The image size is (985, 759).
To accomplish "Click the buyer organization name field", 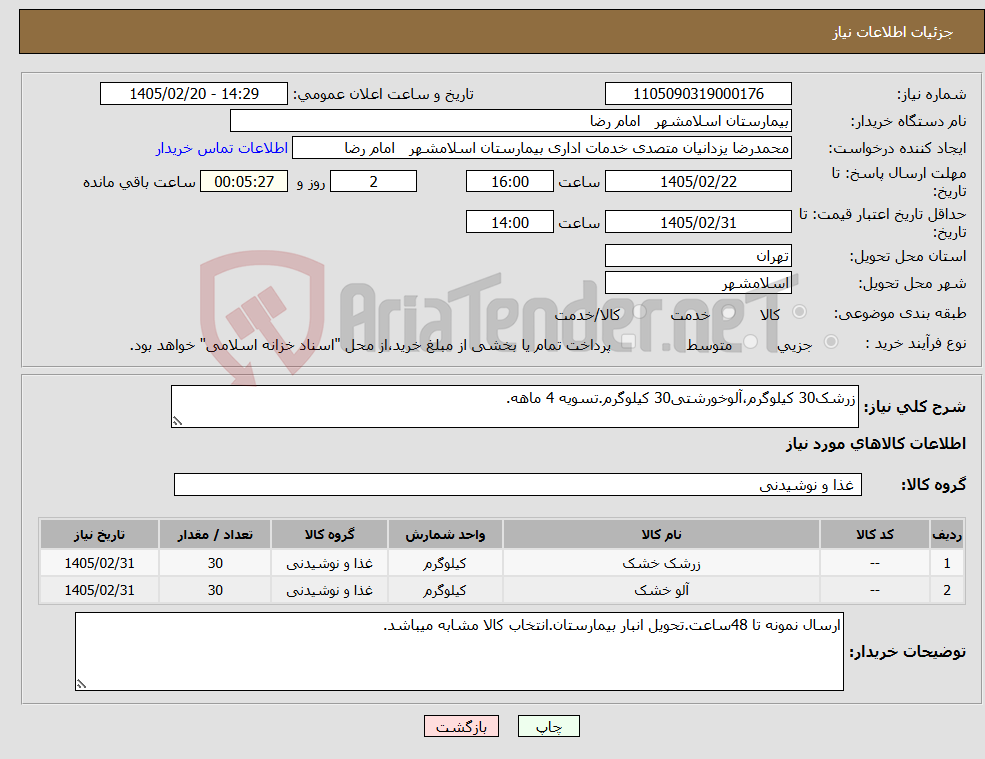I will point(511,121).
